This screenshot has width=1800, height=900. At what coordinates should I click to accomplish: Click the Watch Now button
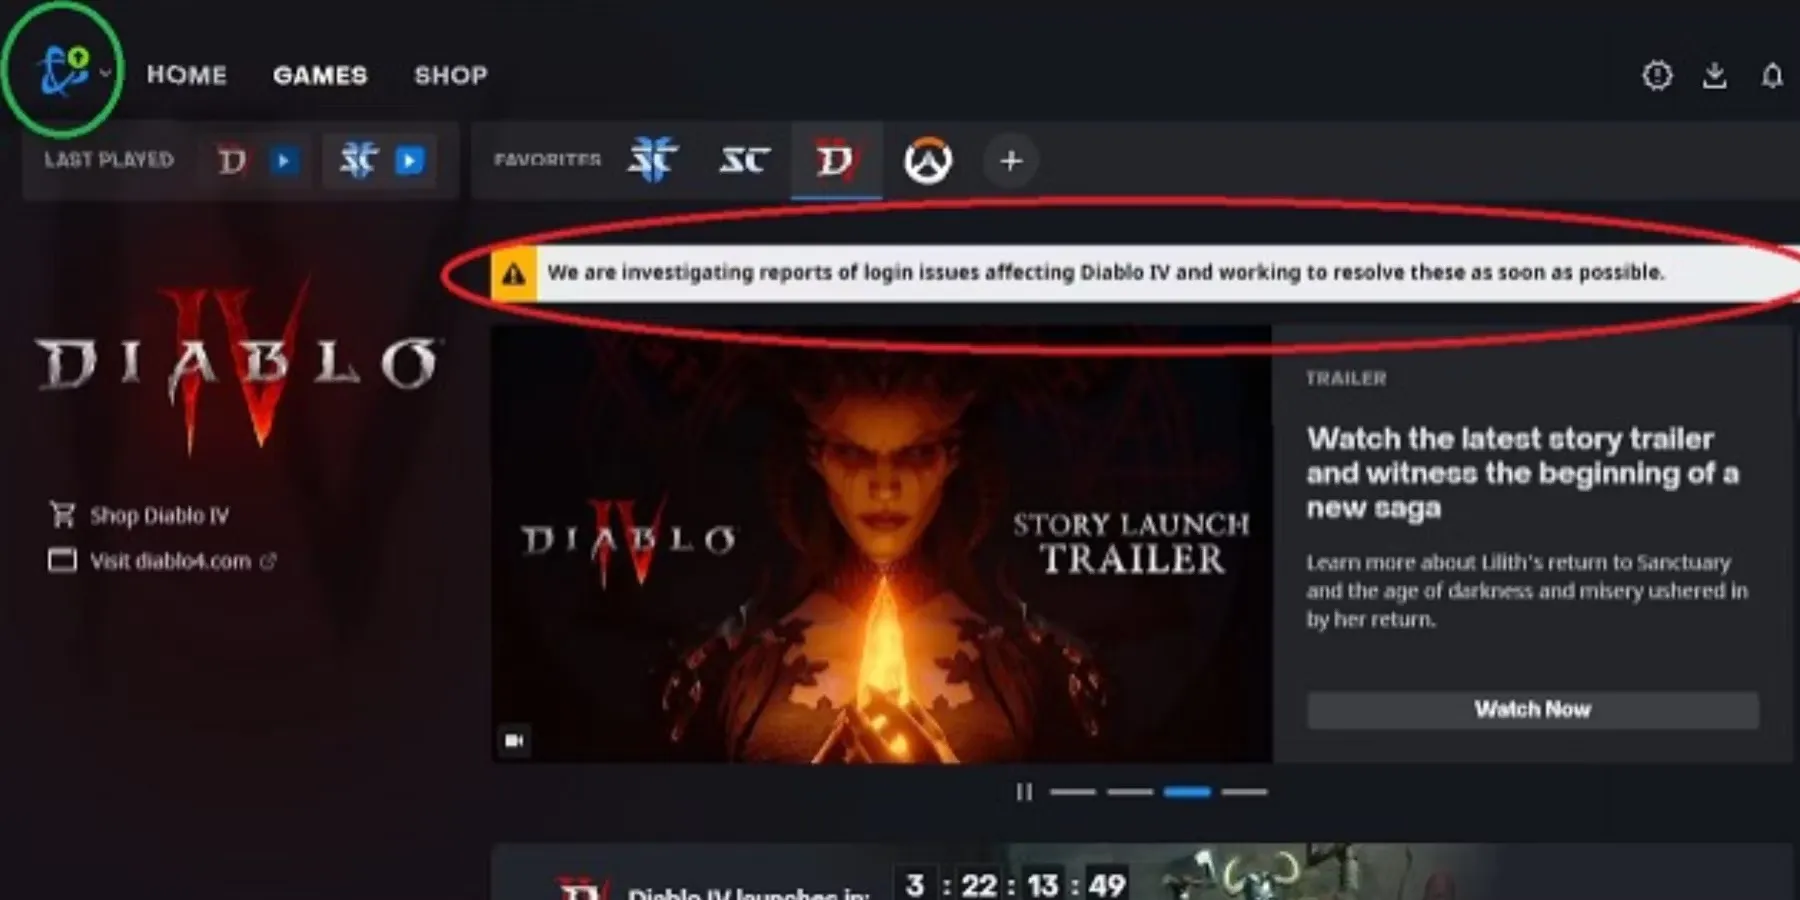(x=1532, y=710)
